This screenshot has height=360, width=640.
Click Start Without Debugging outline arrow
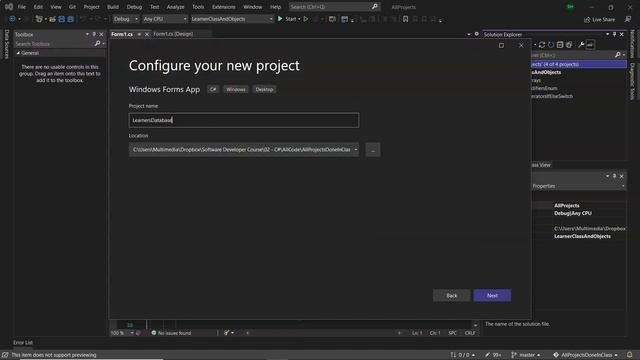[x=306, y=19]
